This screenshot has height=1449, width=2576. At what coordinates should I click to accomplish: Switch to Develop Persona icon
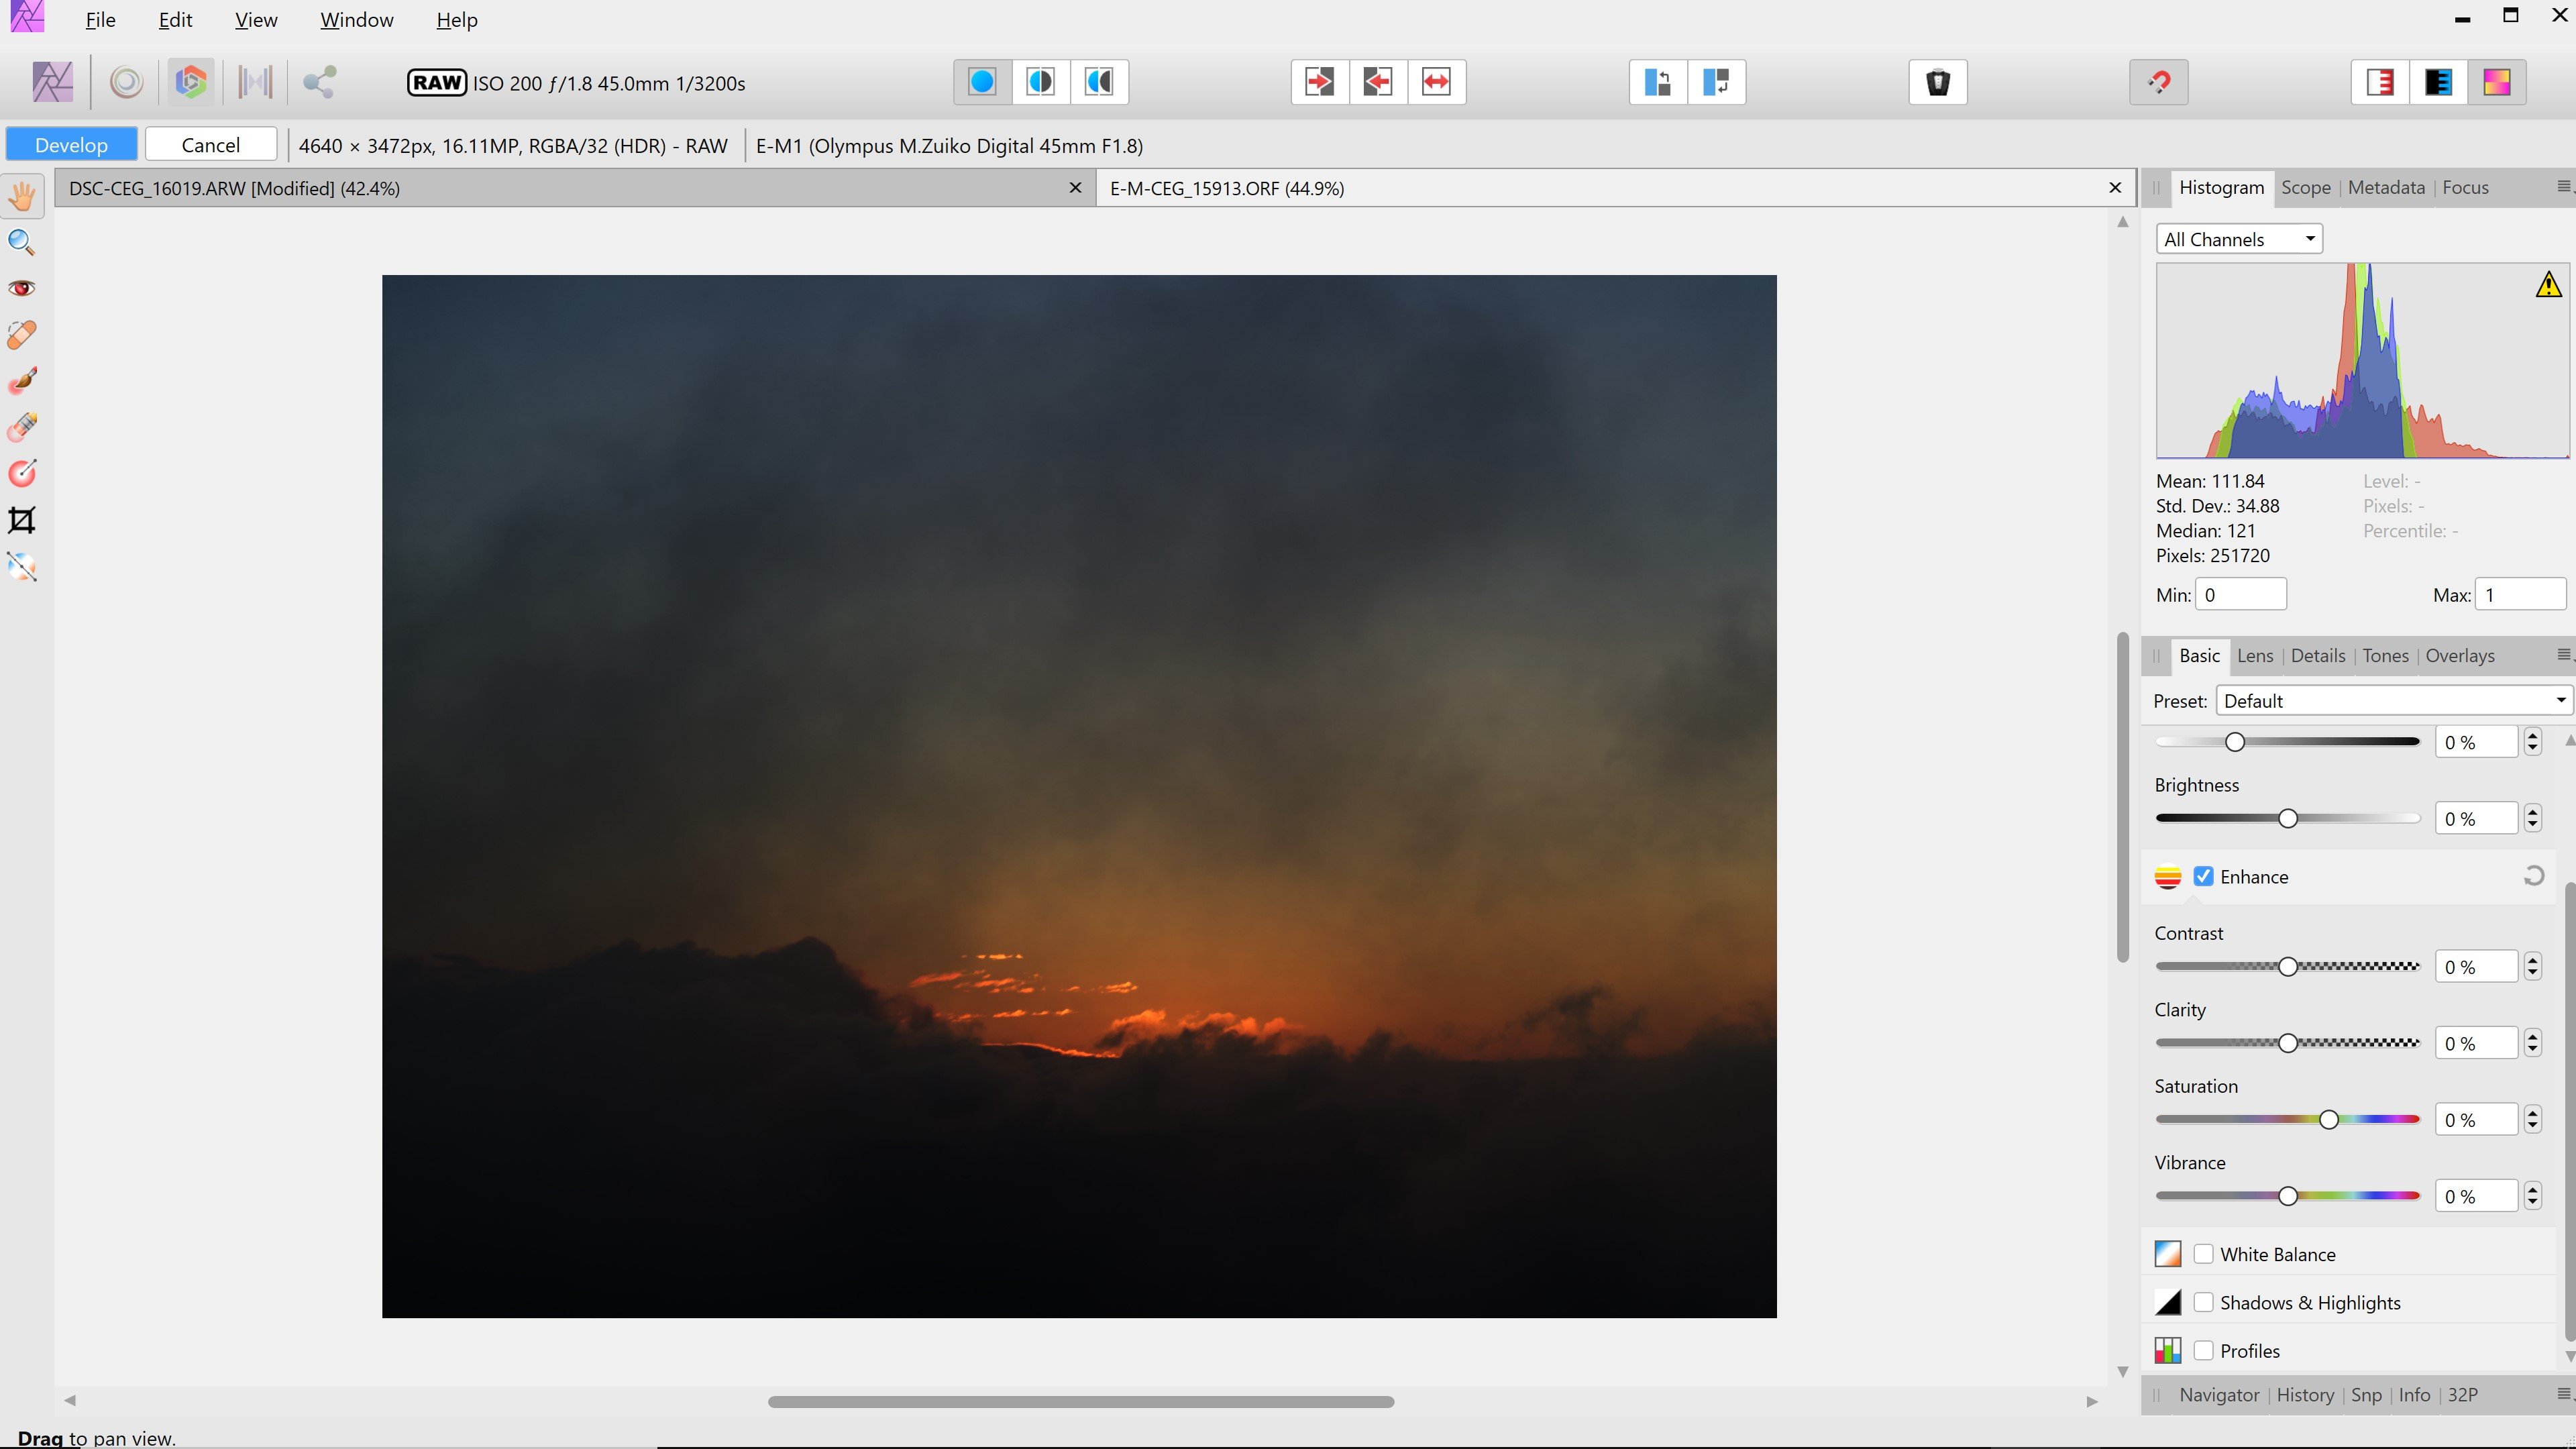190,82
